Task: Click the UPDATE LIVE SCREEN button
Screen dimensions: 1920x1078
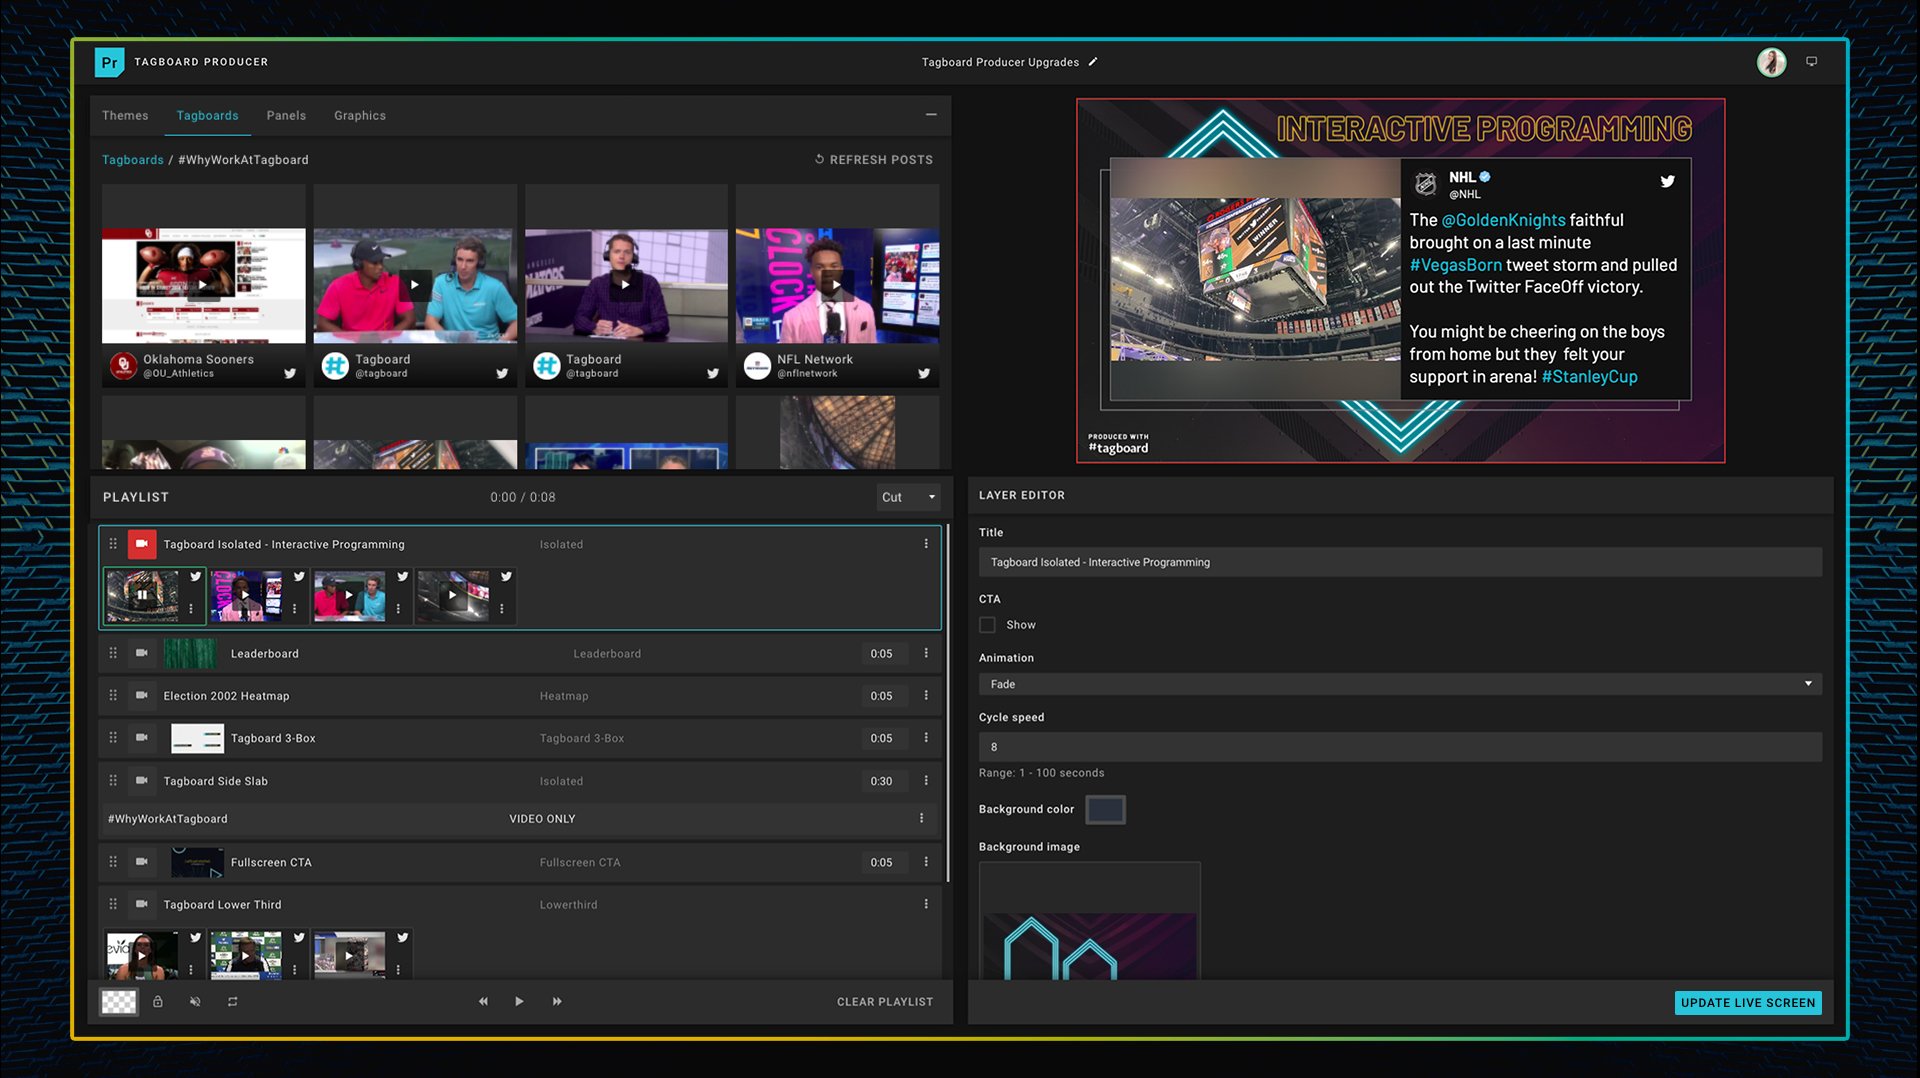Action: (1747, 1002)
